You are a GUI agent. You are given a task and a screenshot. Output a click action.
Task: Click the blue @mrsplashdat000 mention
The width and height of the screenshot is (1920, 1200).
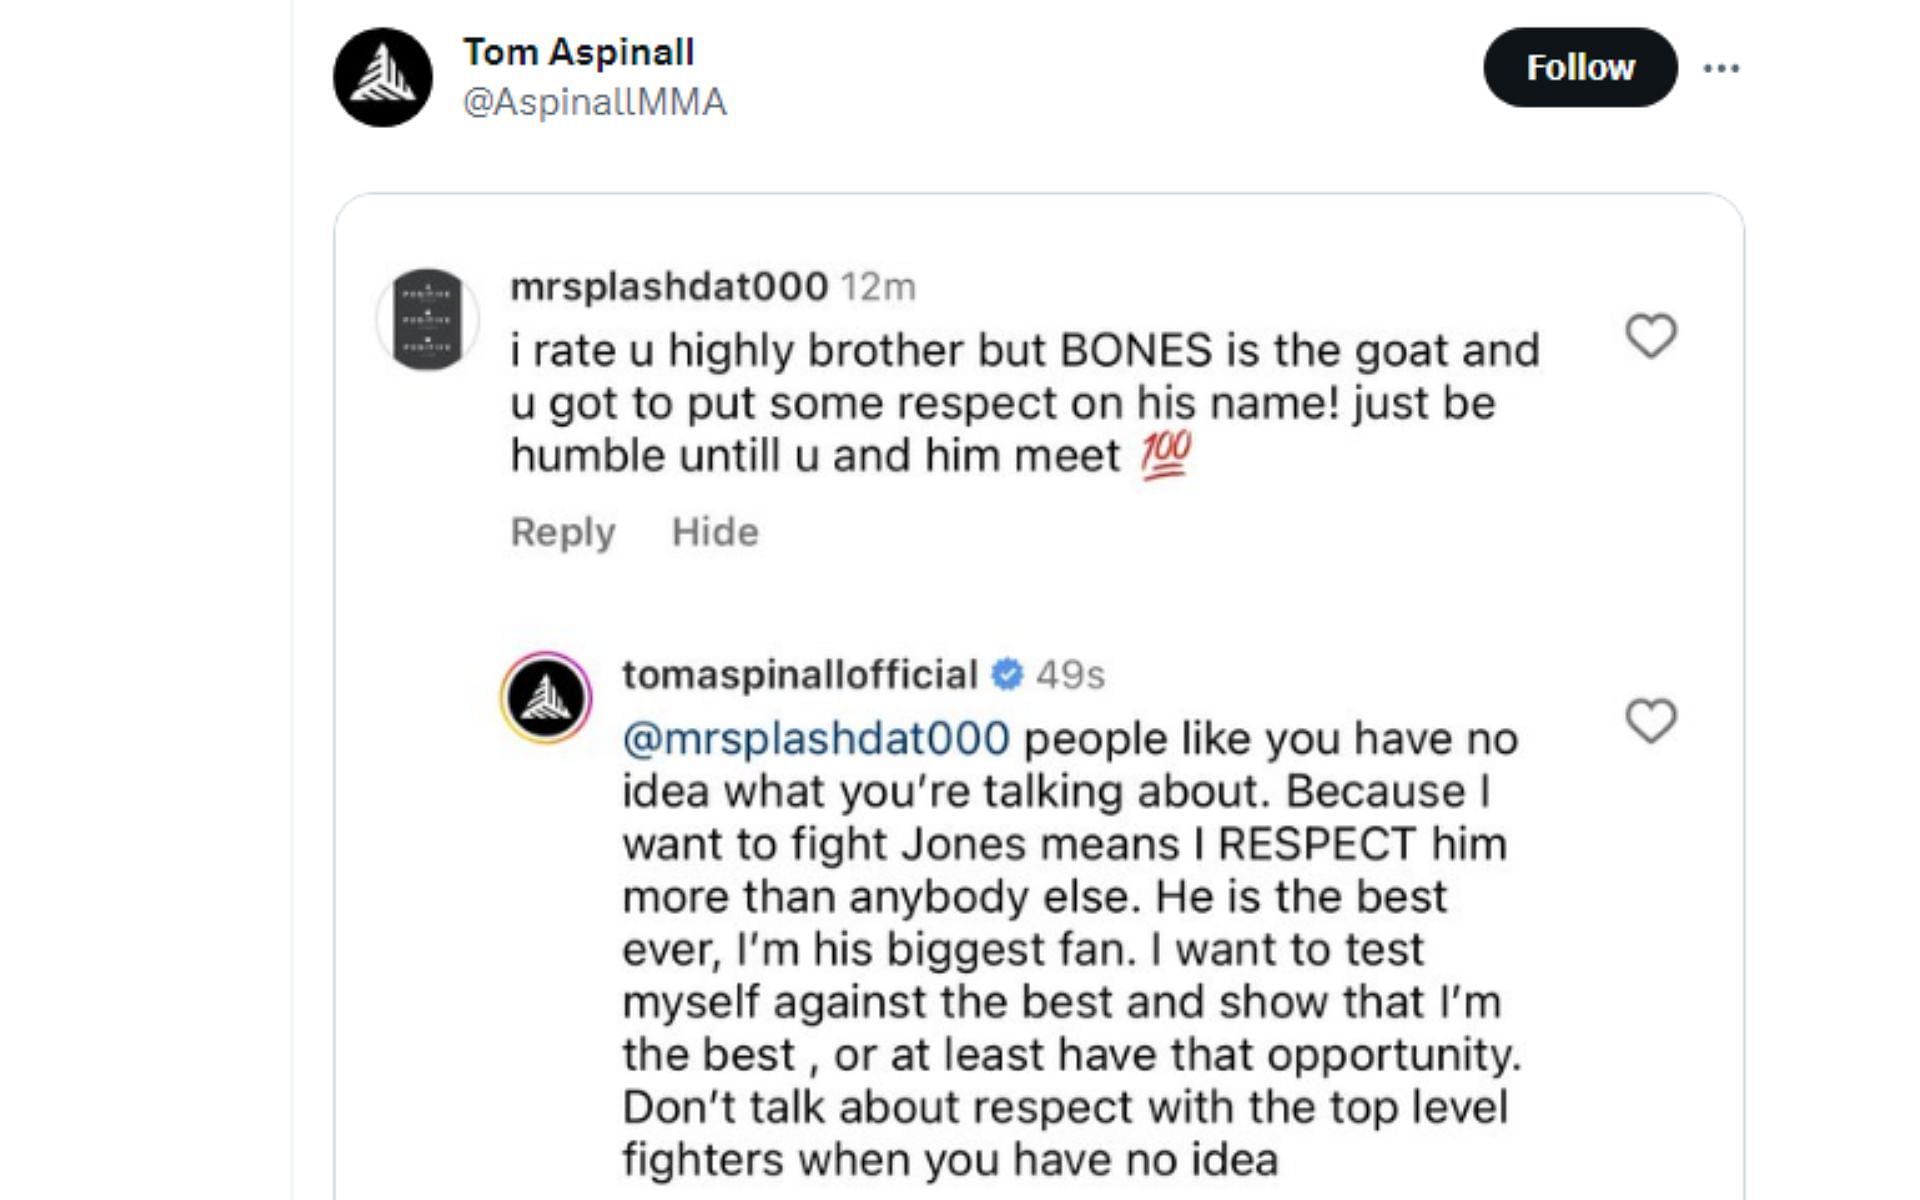pos(815,739)
